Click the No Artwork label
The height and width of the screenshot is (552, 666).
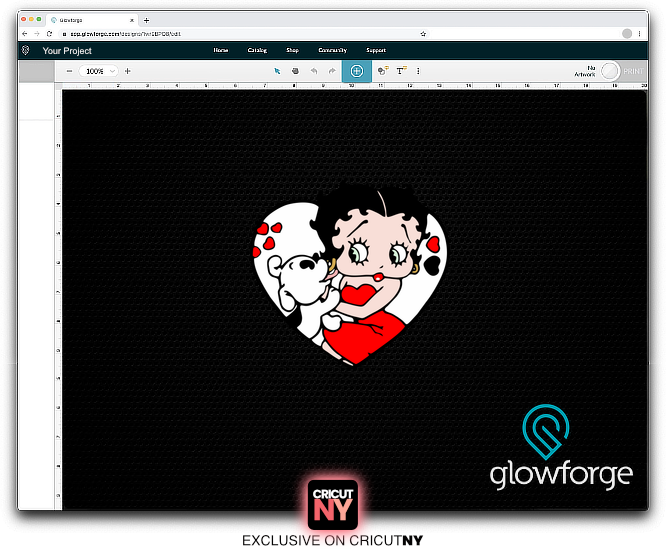585,71
